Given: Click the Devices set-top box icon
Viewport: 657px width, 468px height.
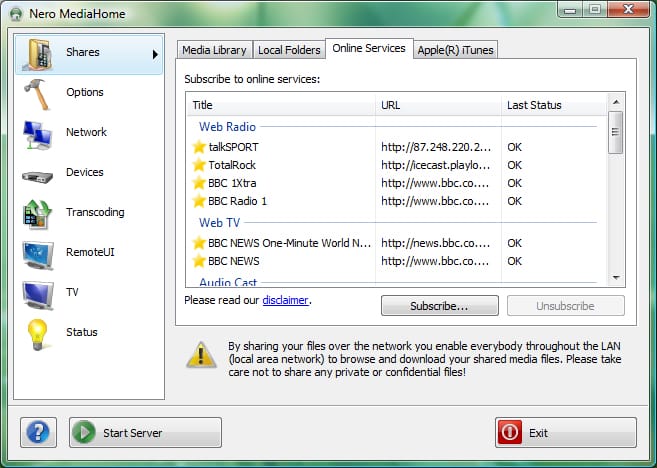Looking at the screenshot, I should tap(38, 176).
